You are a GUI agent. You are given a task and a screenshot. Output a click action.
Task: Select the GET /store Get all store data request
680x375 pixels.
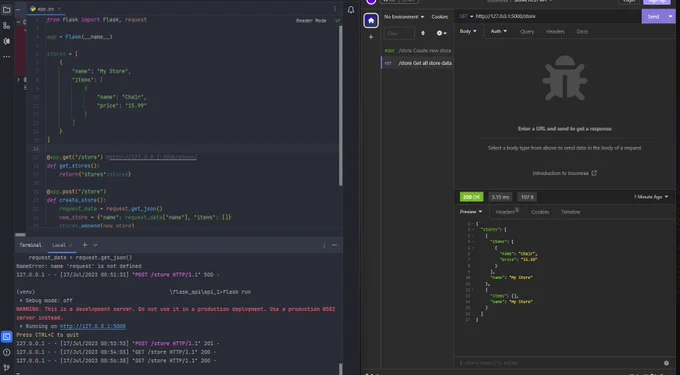pos(418,63)
